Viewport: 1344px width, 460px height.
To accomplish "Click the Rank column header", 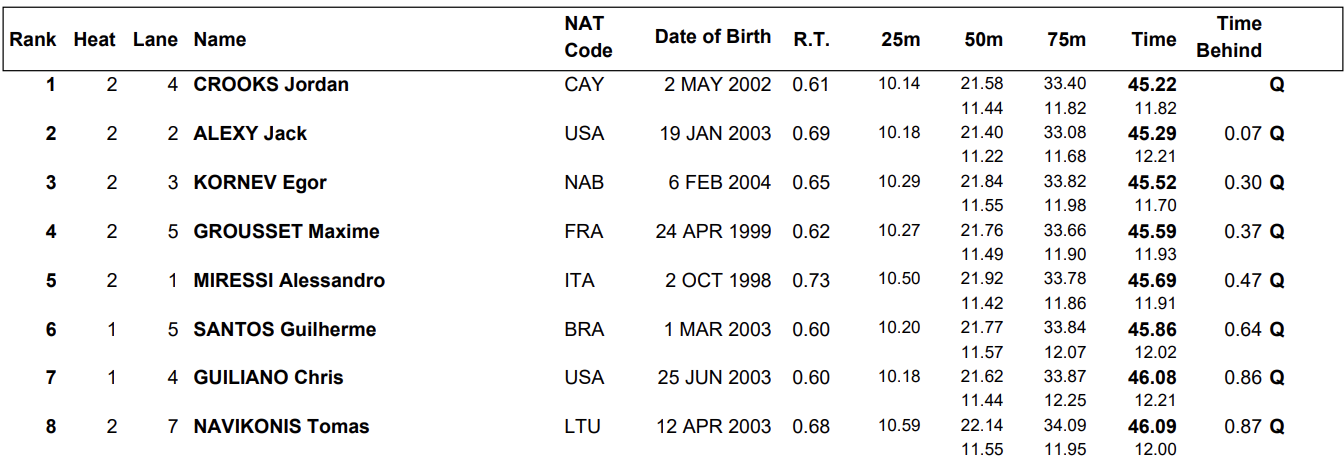I will click(x=32, y=40).
